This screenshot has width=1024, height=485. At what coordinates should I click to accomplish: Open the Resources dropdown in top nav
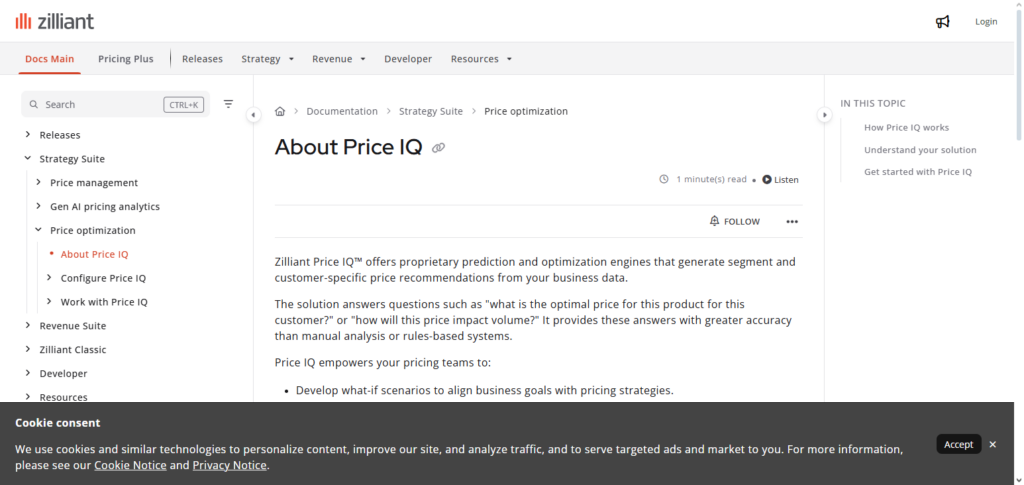point(481,59)
